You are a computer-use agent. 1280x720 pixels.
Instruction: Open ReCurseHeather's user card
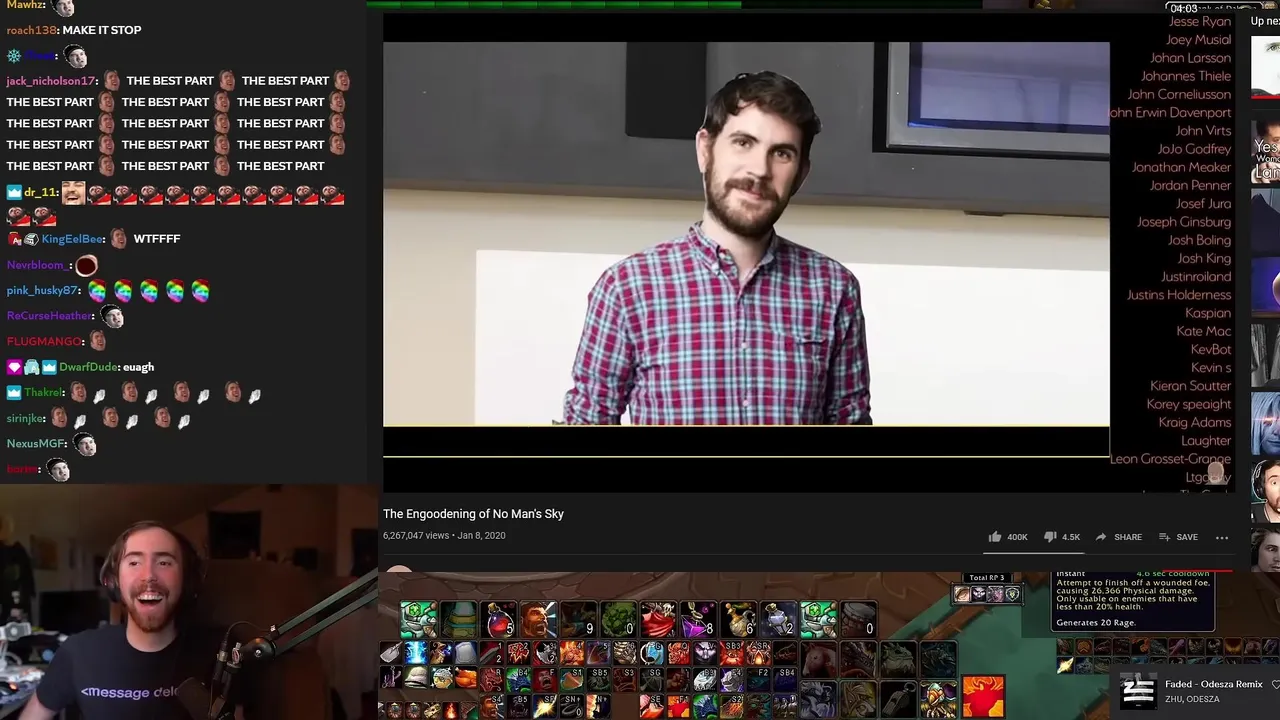coord(49,316)
